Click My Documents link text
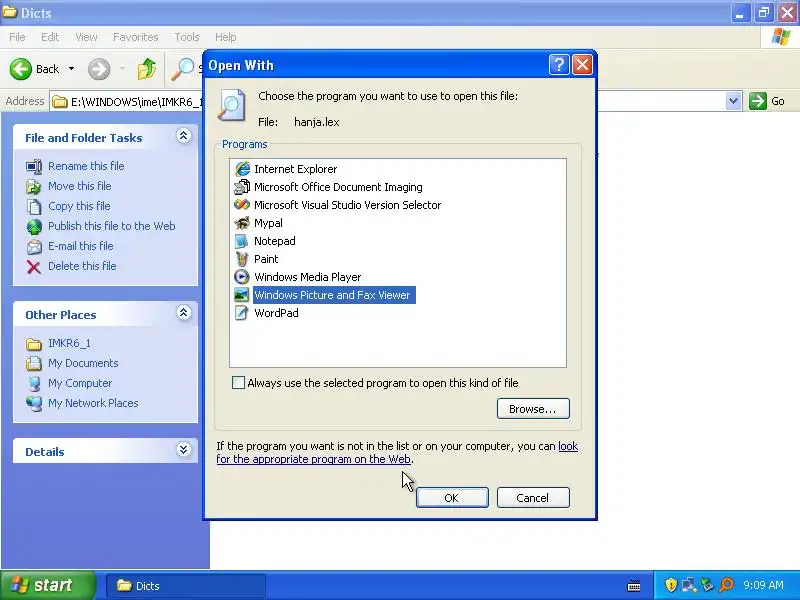The image size is (800, 600). [83, 363]
